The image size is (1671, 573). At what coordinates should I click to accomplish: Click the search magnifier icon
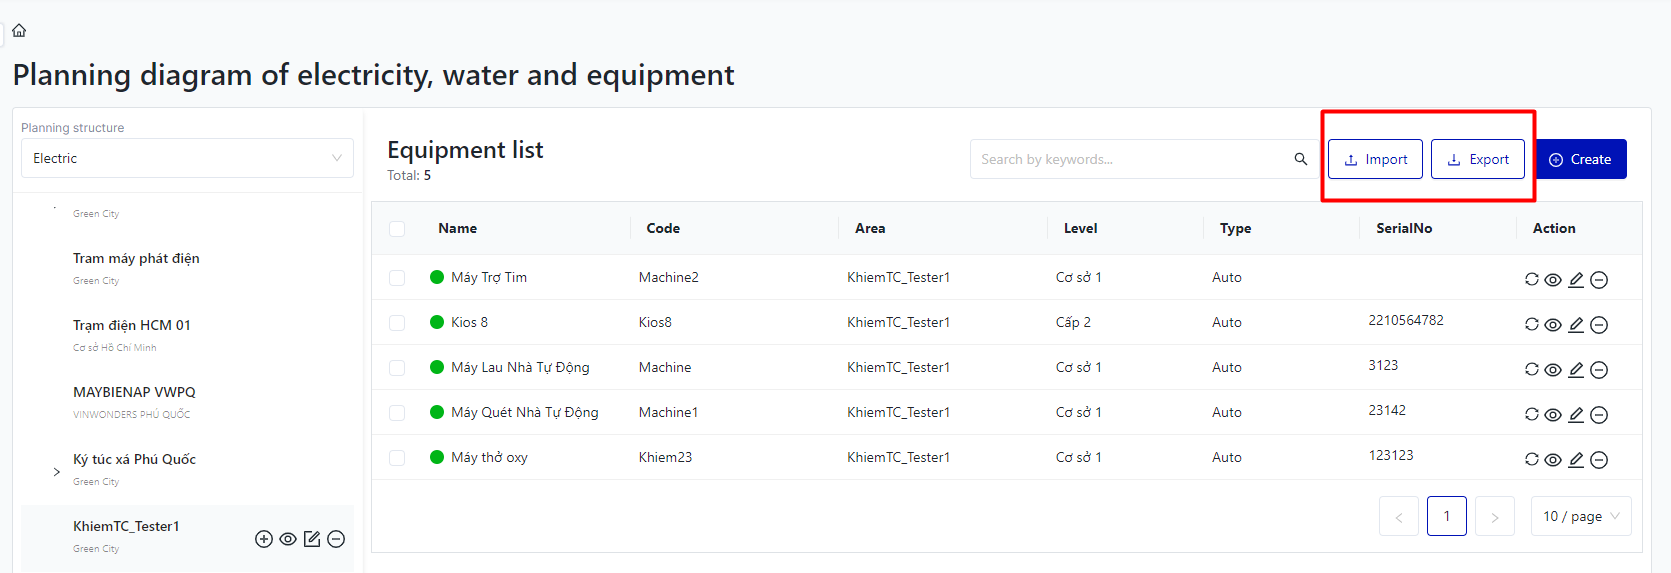pyautogui.click(x=1300, y=159)
